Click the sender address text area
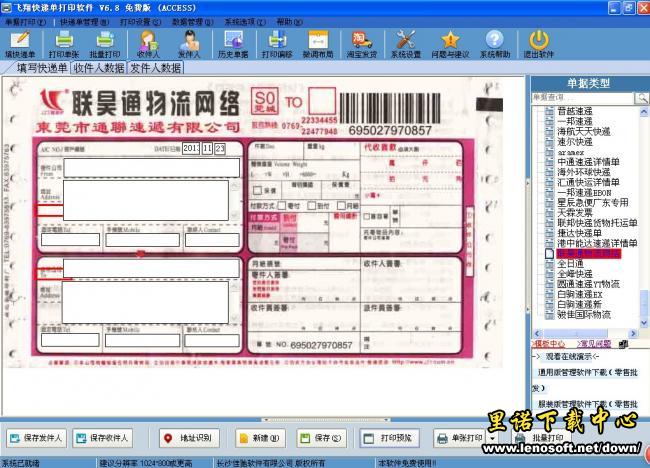The image size is (650, 468). [x=146, y=200]
